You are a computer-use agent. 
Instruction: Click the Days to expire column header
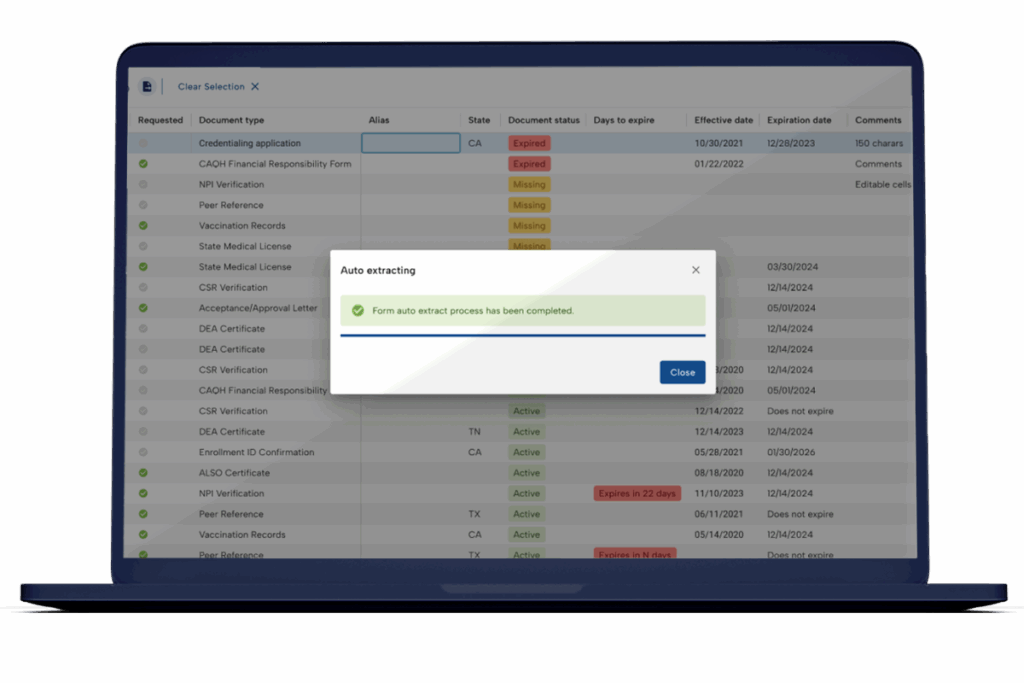pos(624,120)
